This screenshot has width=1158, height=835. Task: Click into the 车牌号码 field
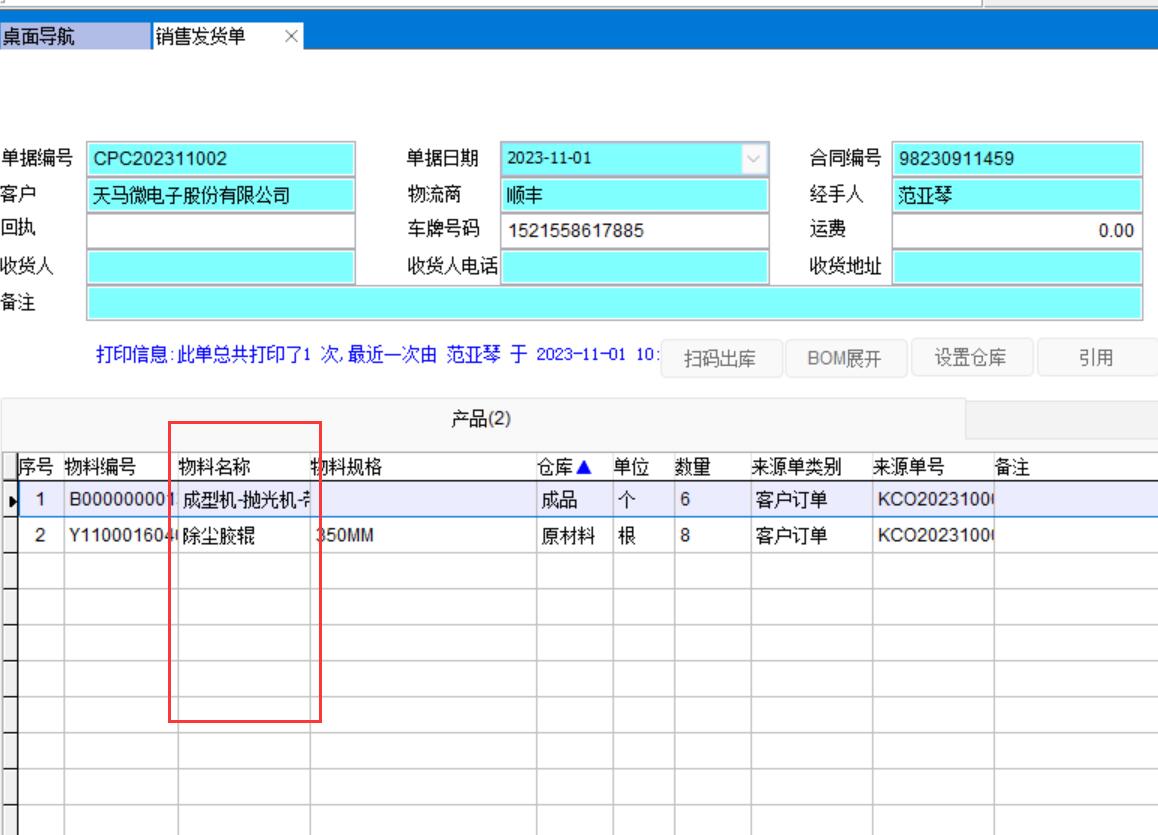pyautogui.click(x=634, y=231)
